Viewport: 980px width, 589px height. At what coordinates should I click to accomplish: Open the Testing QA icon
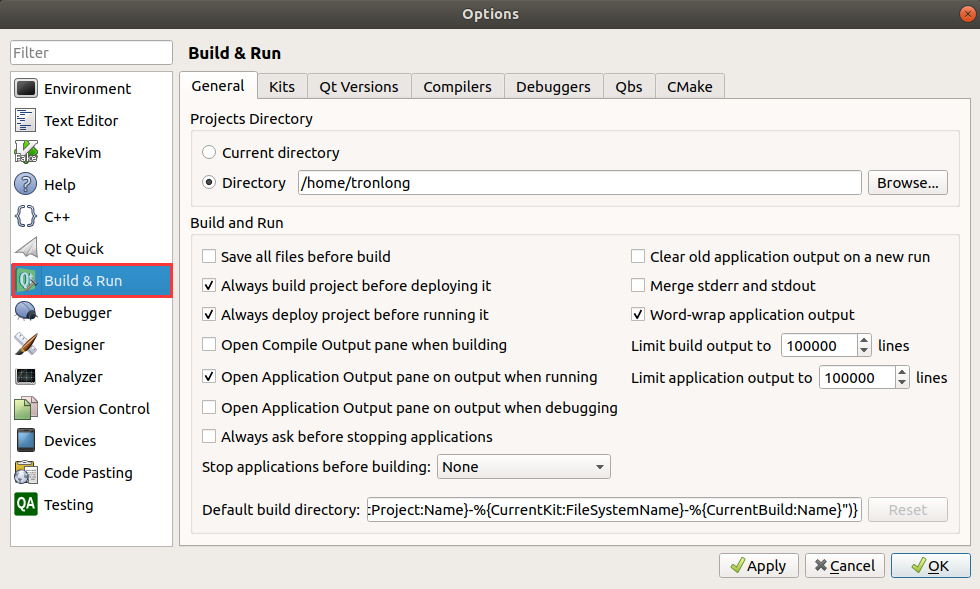pyautogui.click(x=27, y=505)
